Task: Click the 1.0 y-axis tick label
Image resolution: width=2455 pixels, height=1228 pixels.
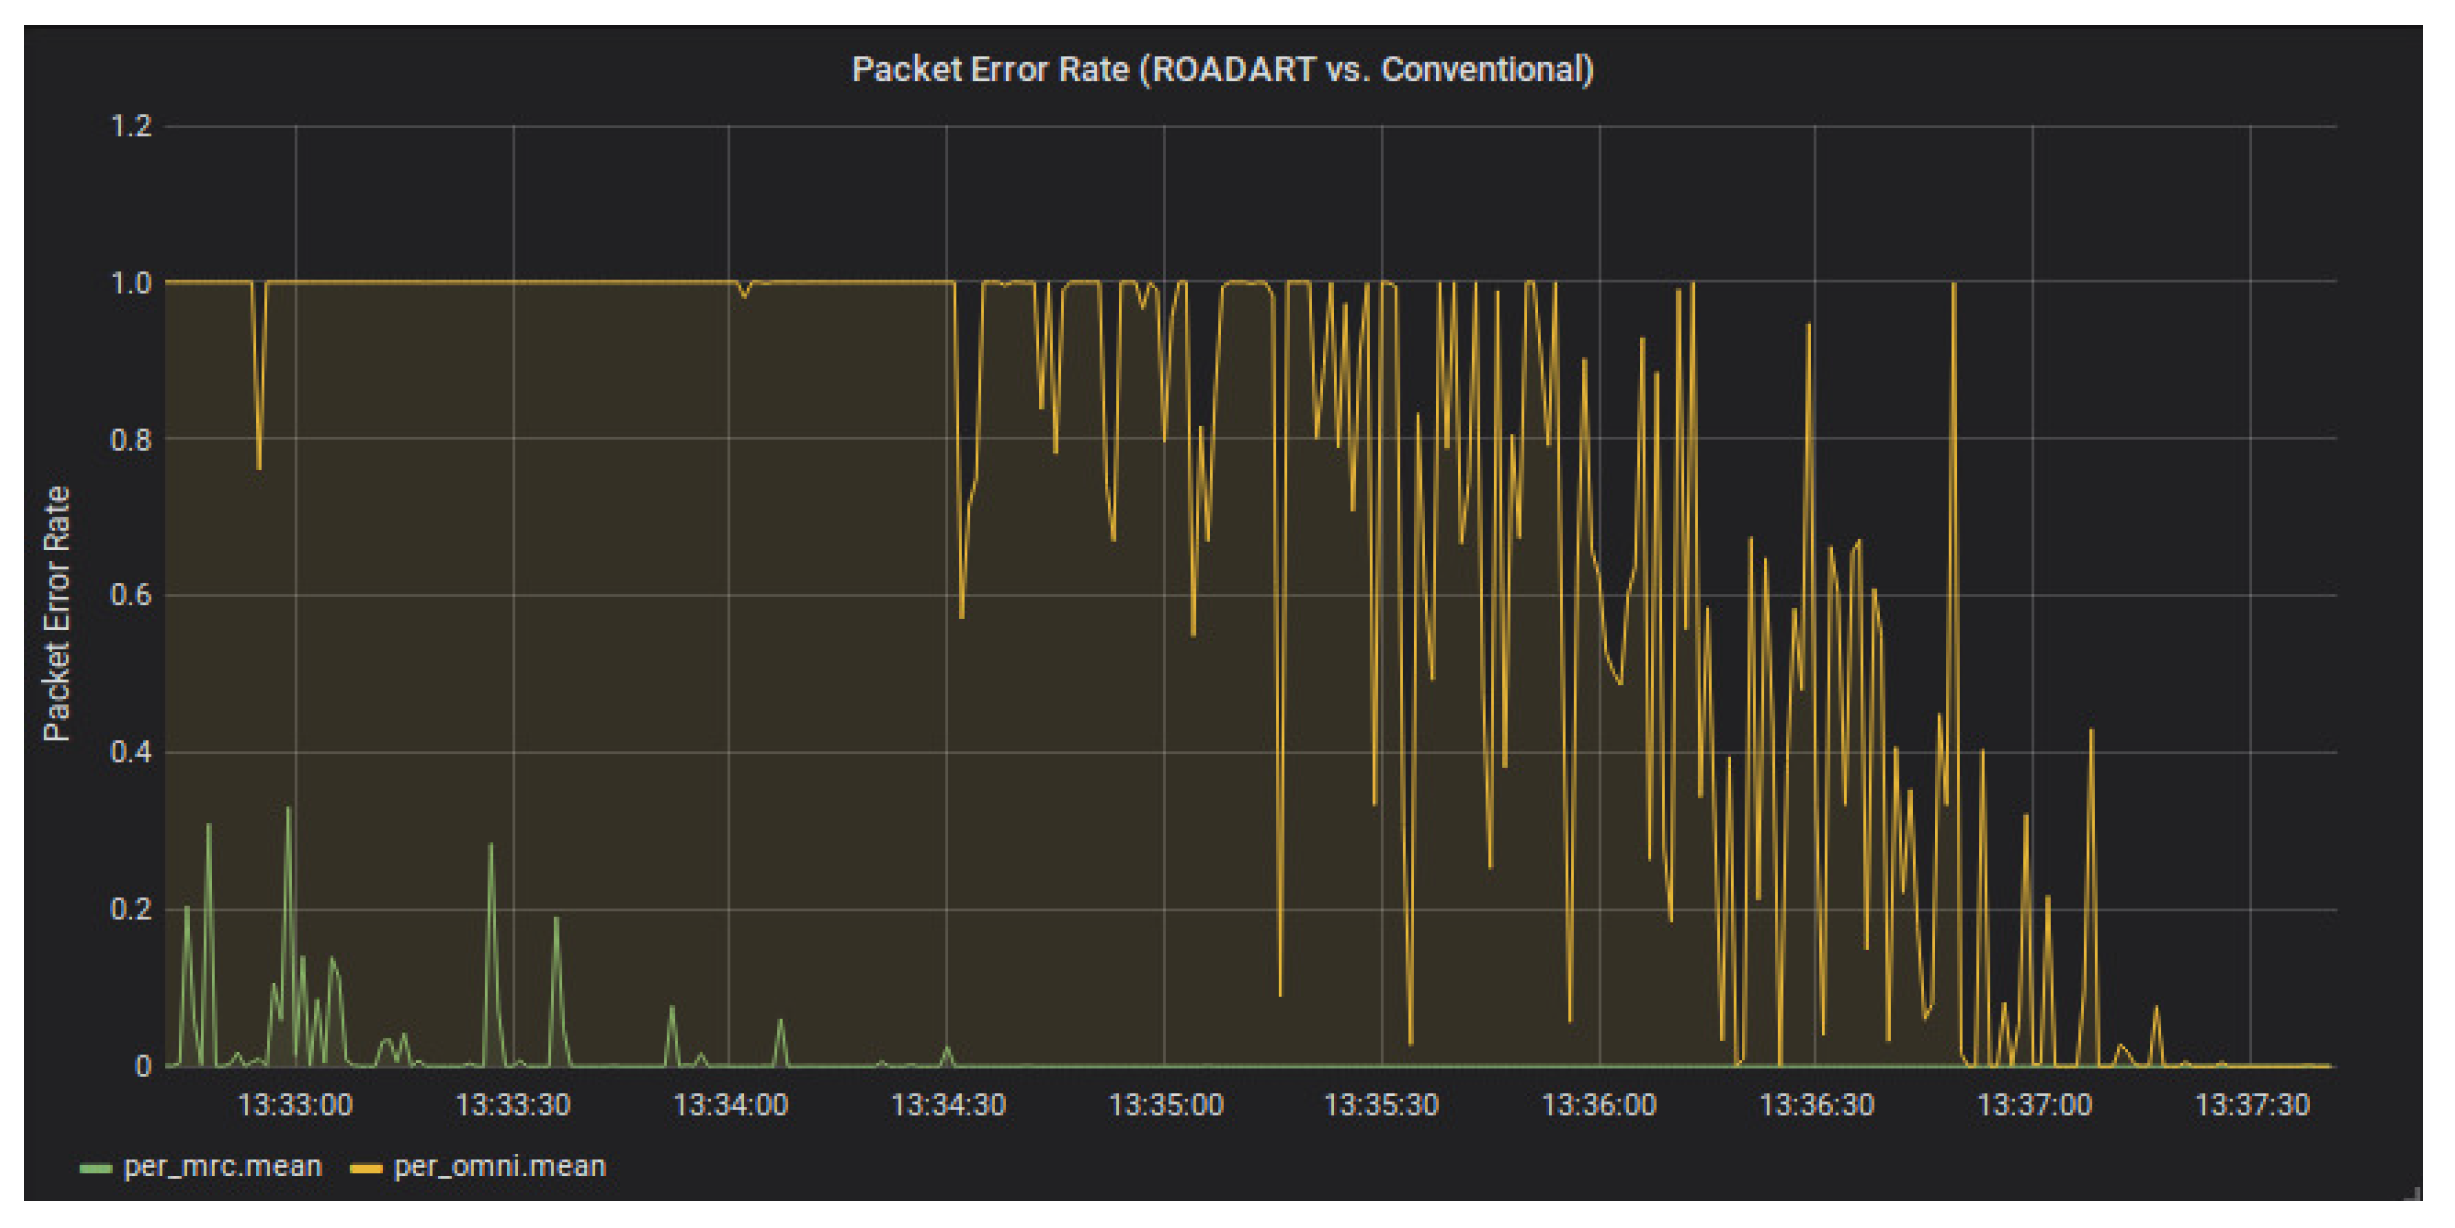Action: [131, 283]
